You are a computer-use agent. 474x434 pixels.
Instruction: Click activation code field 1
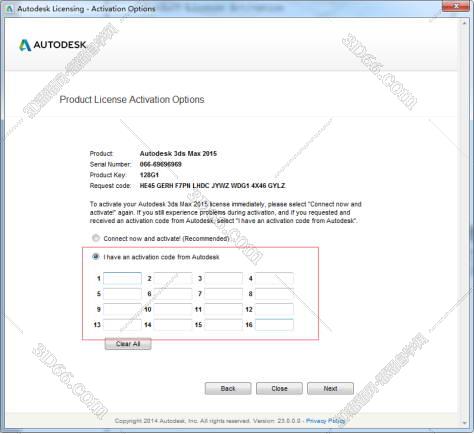tap(122, 278)
